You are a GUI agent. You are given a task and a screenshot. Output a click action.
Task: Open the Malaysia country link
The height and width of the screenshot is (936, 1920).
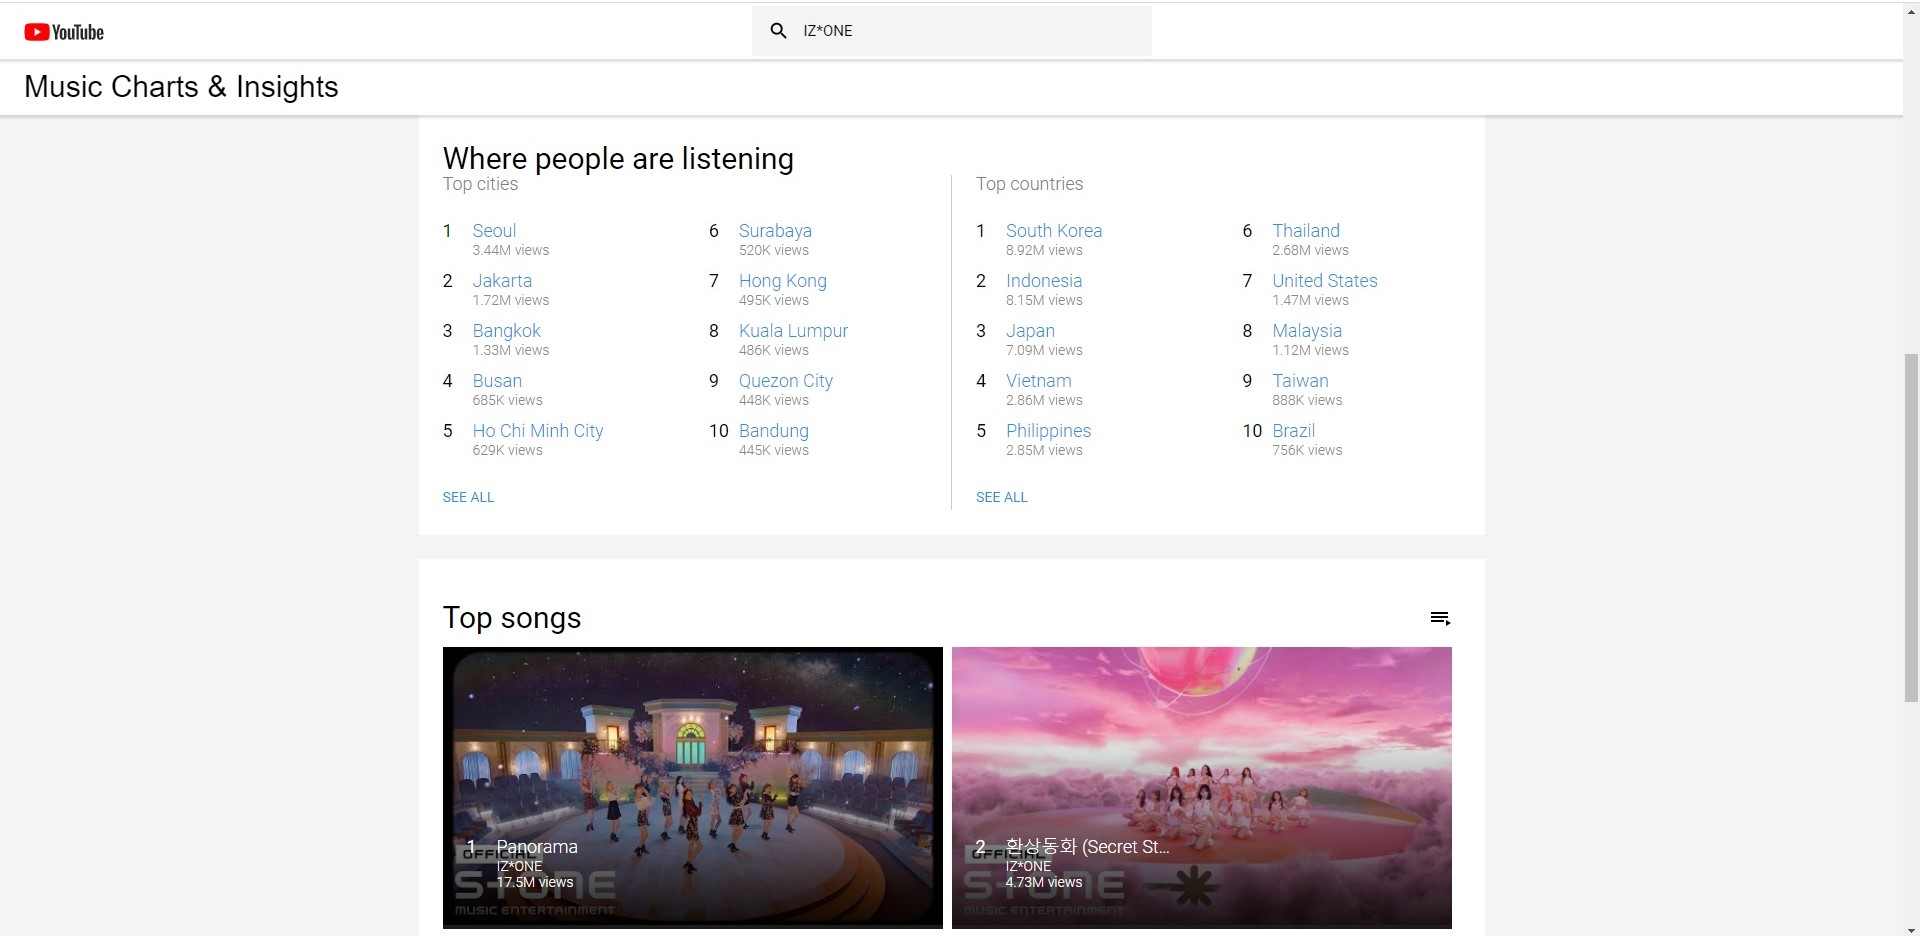click(x=1307, y=331)
